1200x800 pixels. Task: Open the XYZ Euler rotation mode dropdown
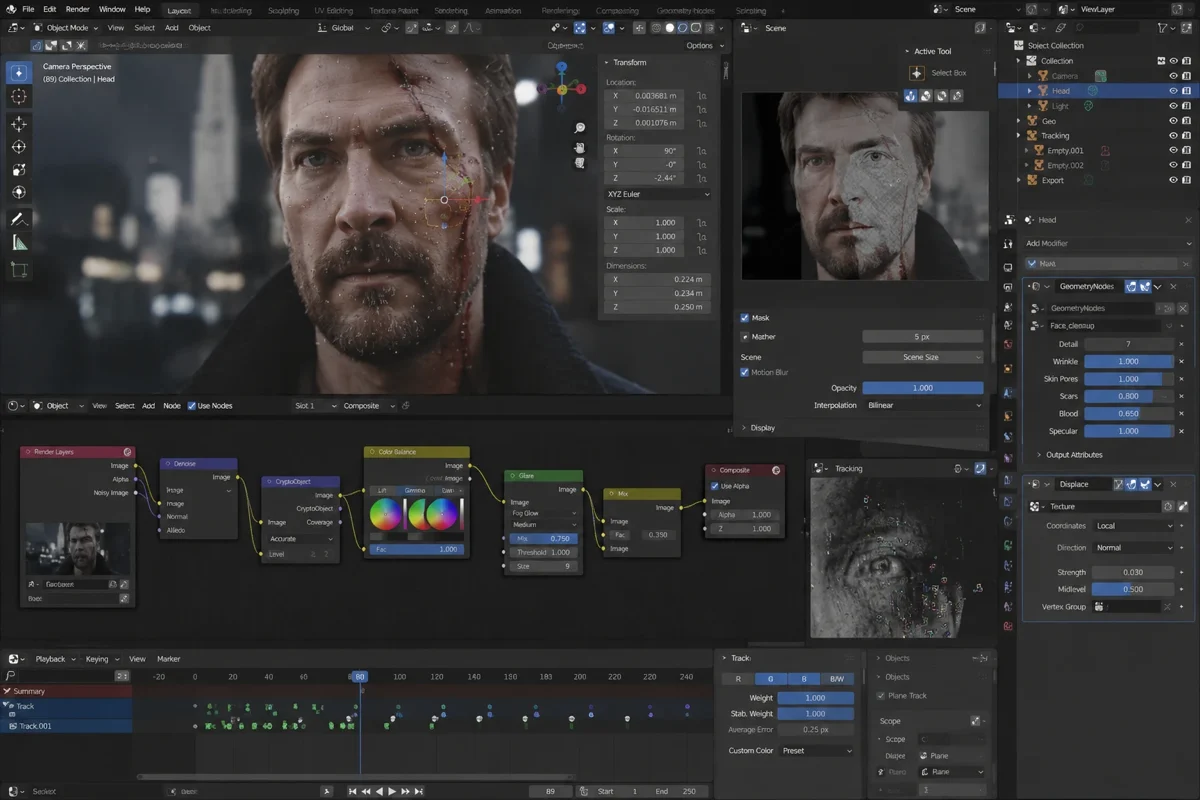click(658, 194)
